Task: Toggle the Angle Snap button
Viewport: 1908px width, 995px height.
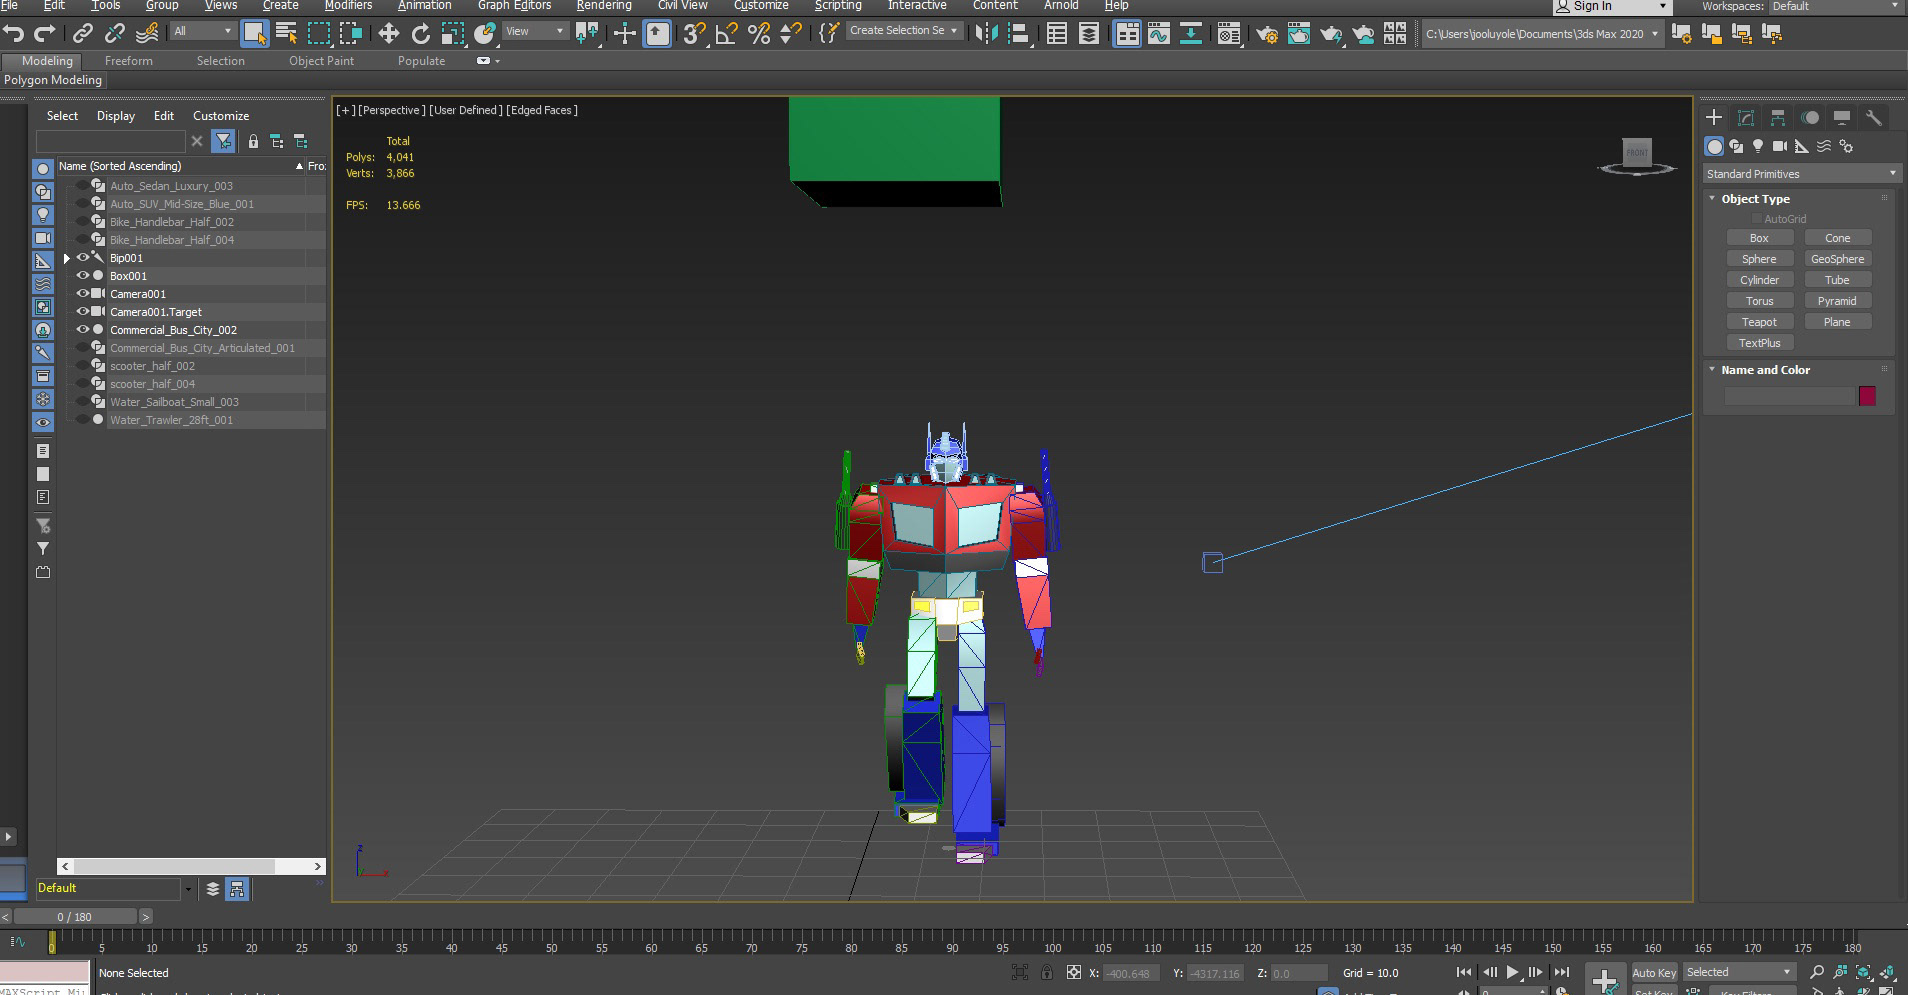Action: (726, 34)
